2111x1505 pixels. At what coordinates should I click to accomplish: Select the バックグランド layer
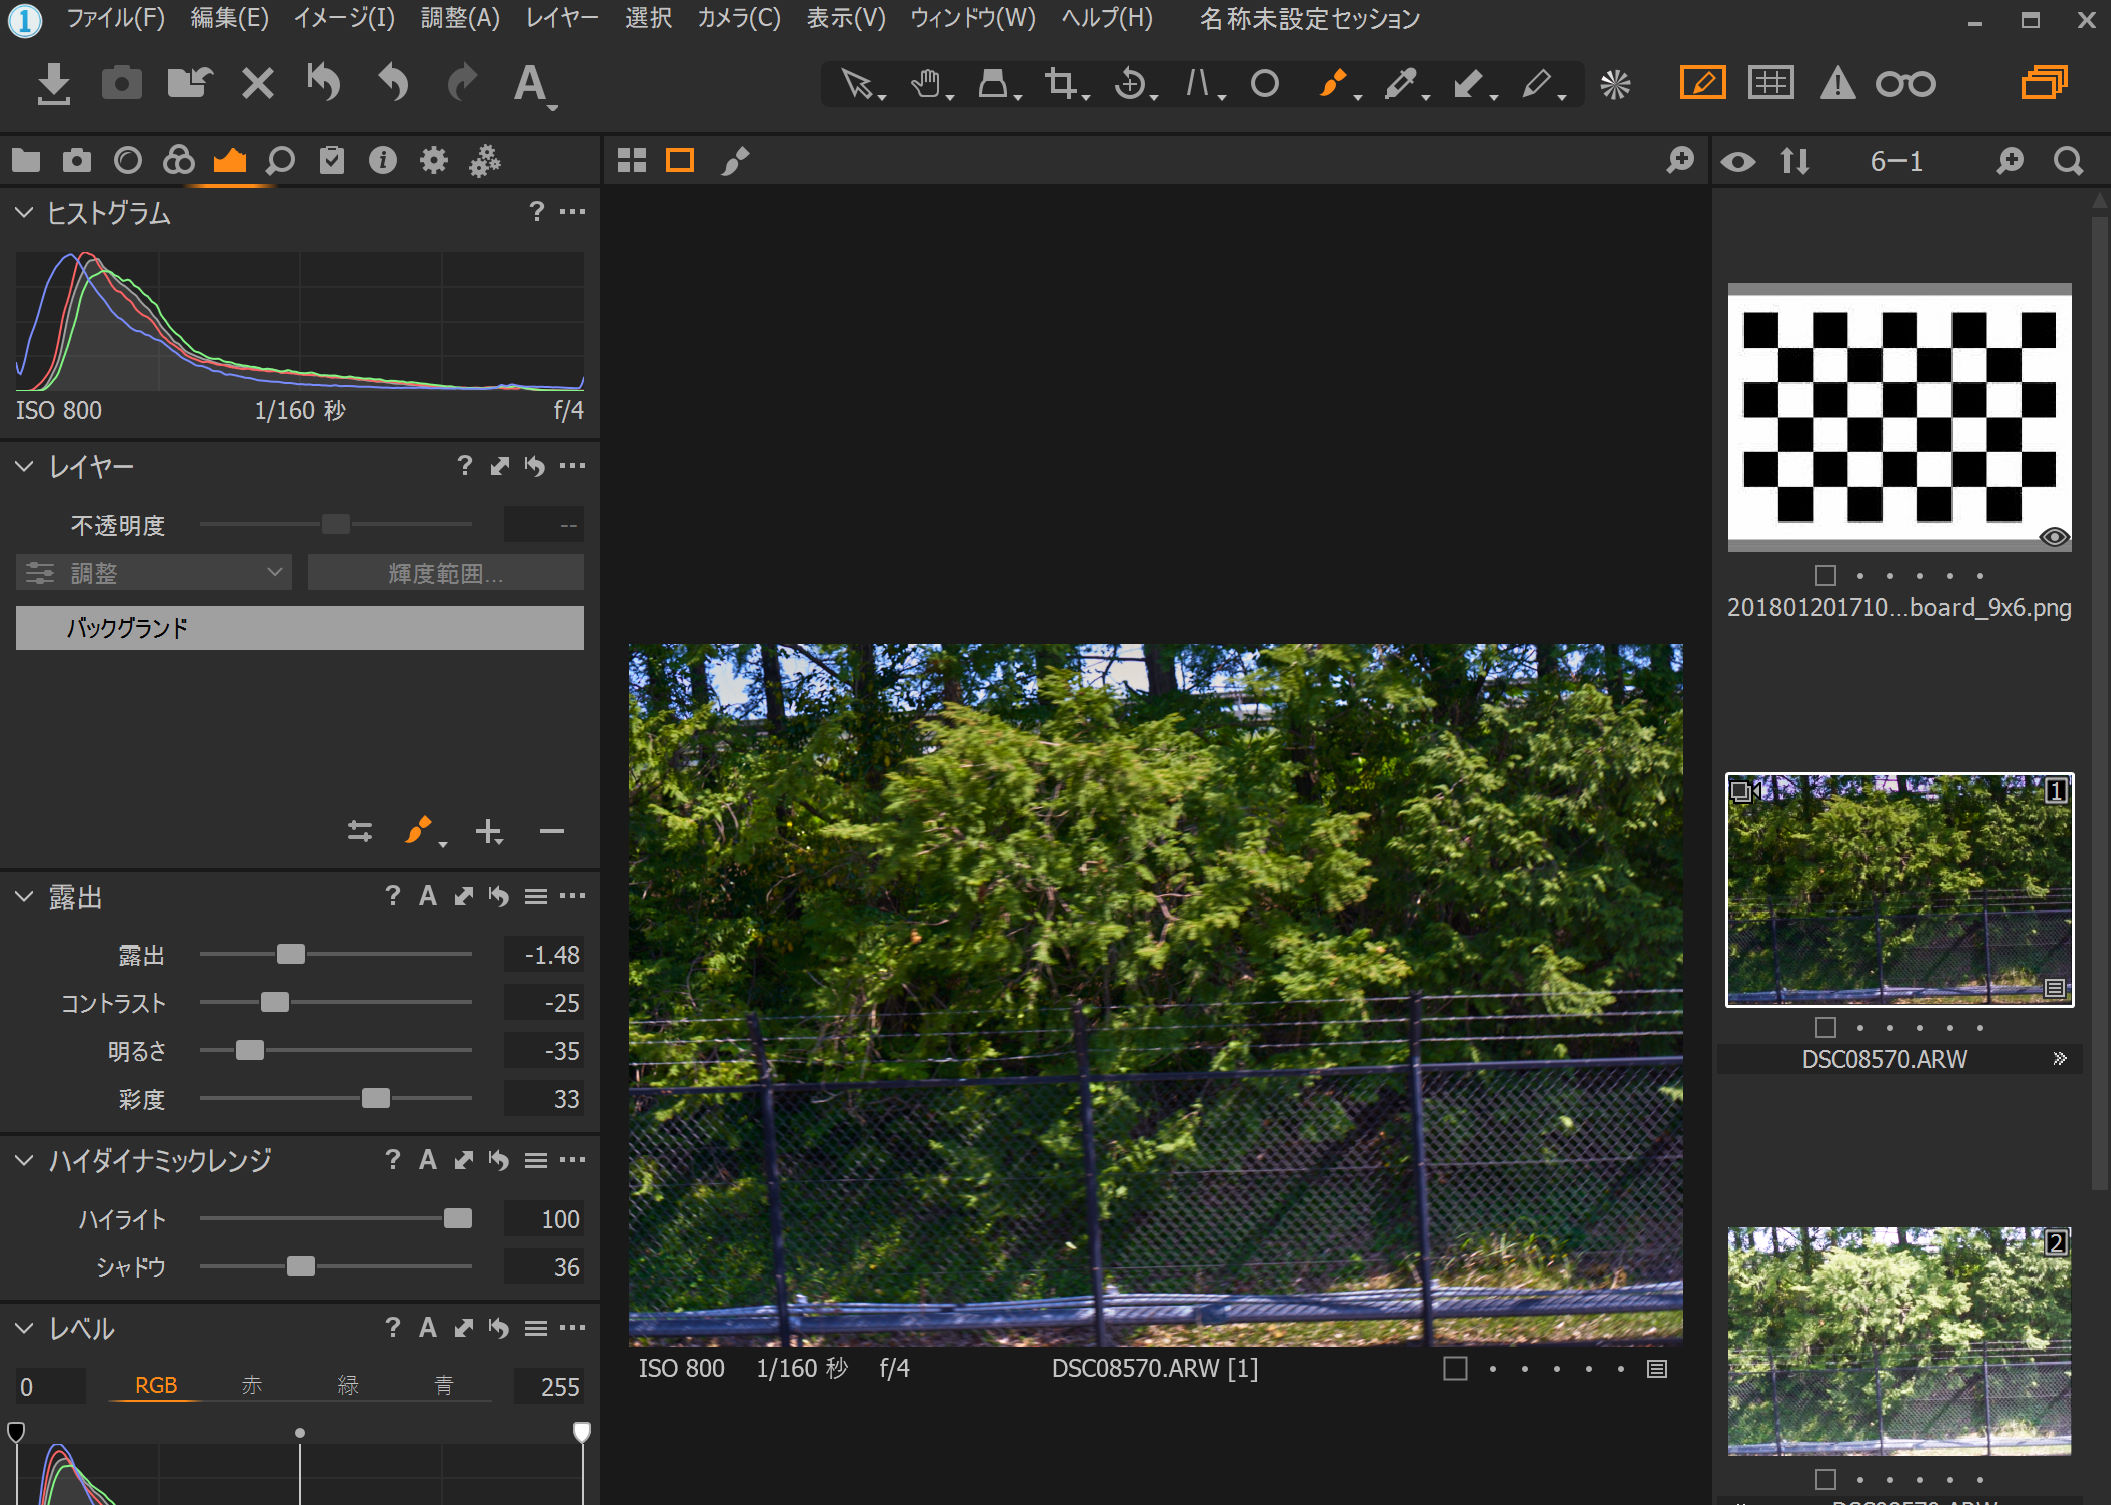point(299,628)
